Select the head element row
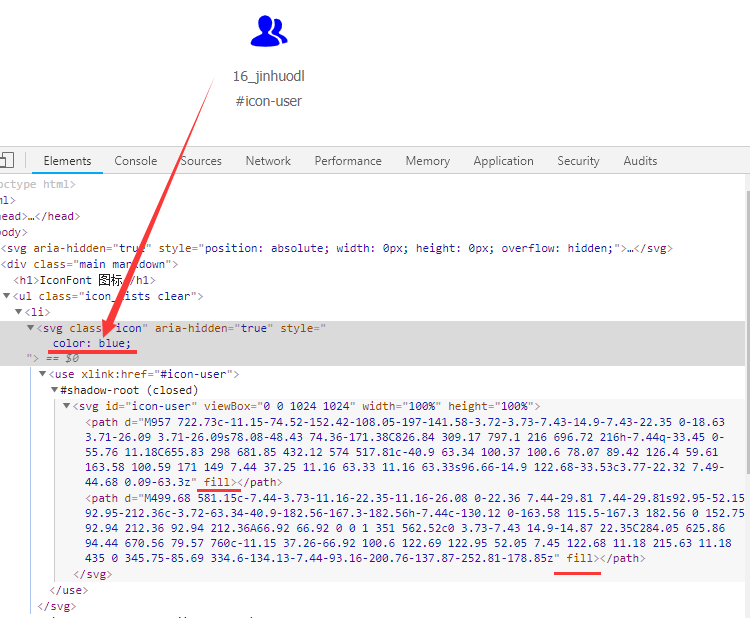 coord(372,216)
